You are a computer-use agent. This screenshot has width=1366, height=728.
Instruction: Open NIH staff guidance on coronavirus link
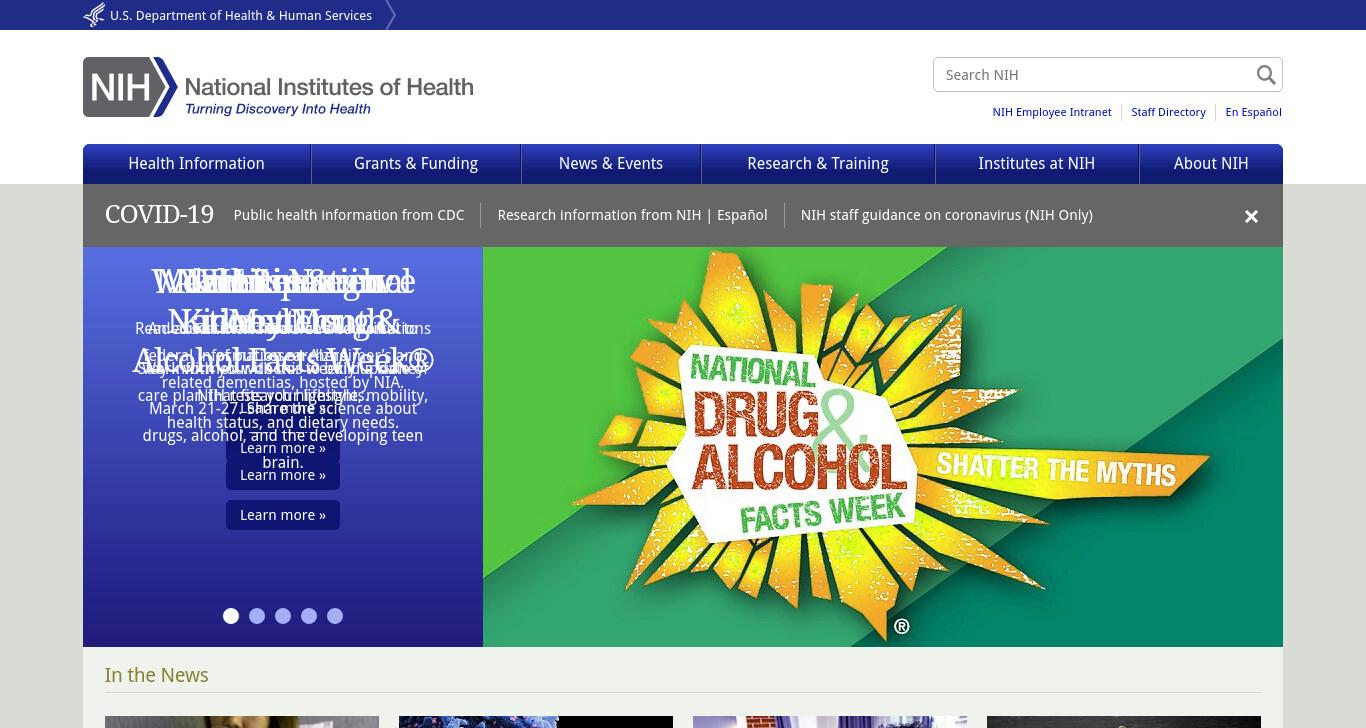[946, 215]
